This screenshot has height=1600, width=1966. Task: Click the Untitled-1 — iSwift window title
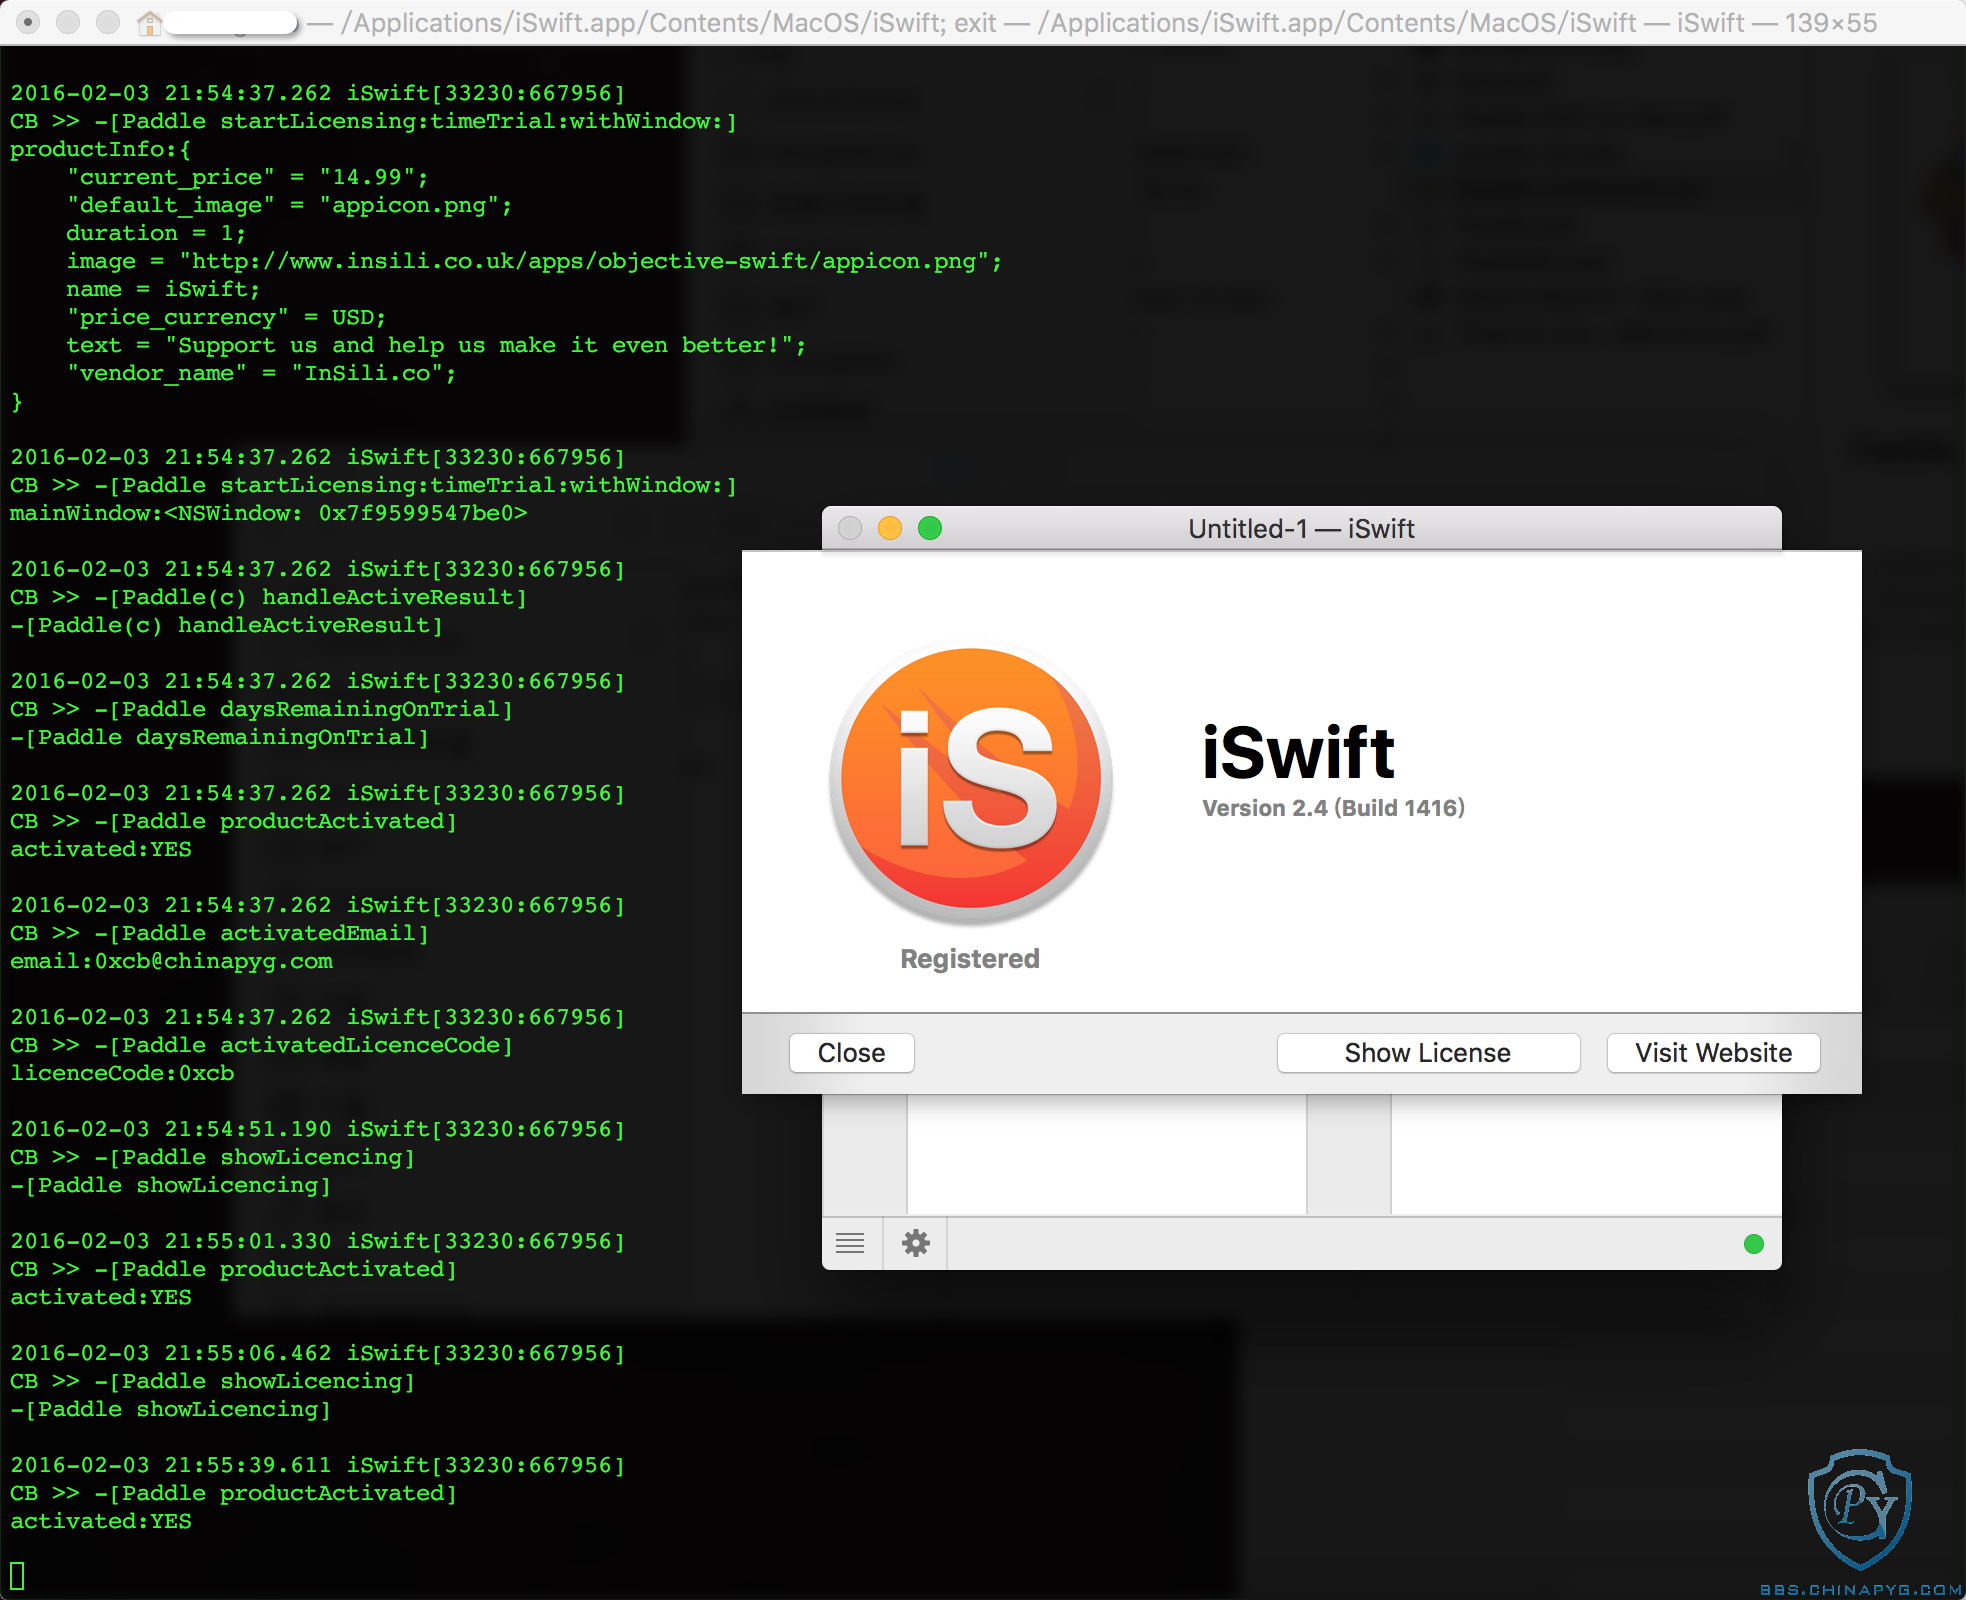pyautogui.click(x=1301, y=528)
